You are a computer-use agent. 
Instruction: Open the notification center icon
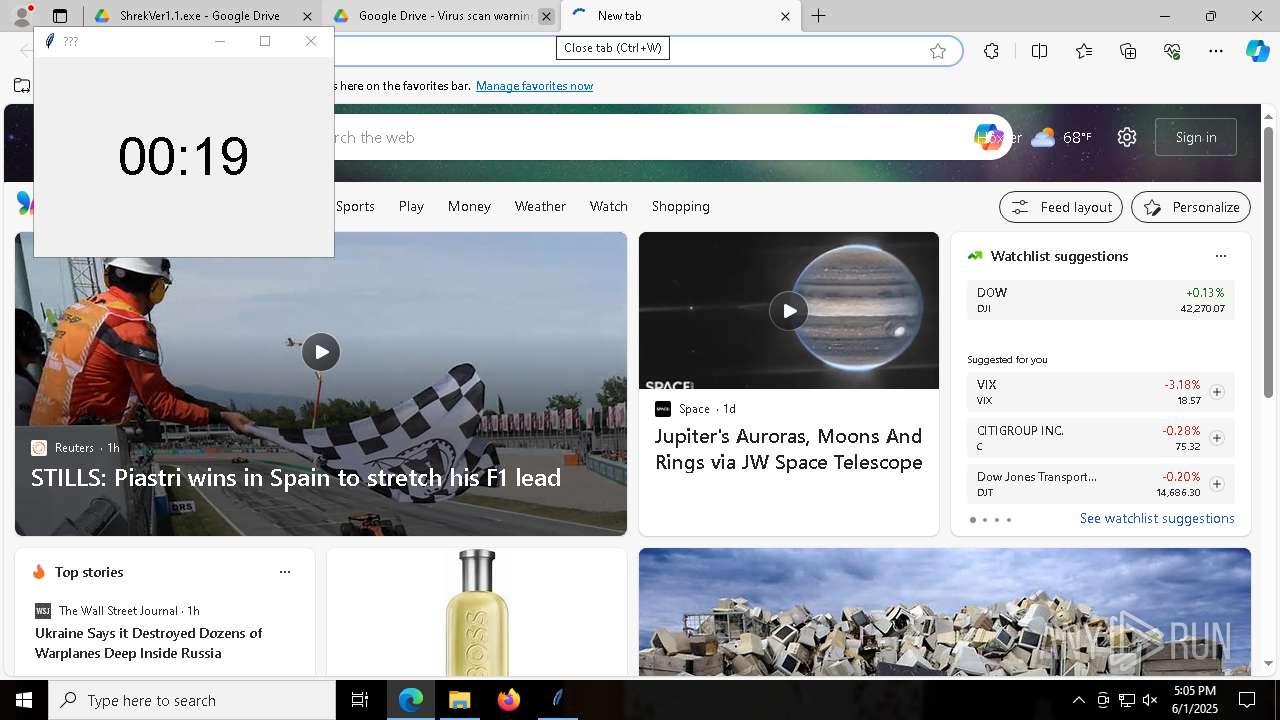click(x=1247, y=700)
